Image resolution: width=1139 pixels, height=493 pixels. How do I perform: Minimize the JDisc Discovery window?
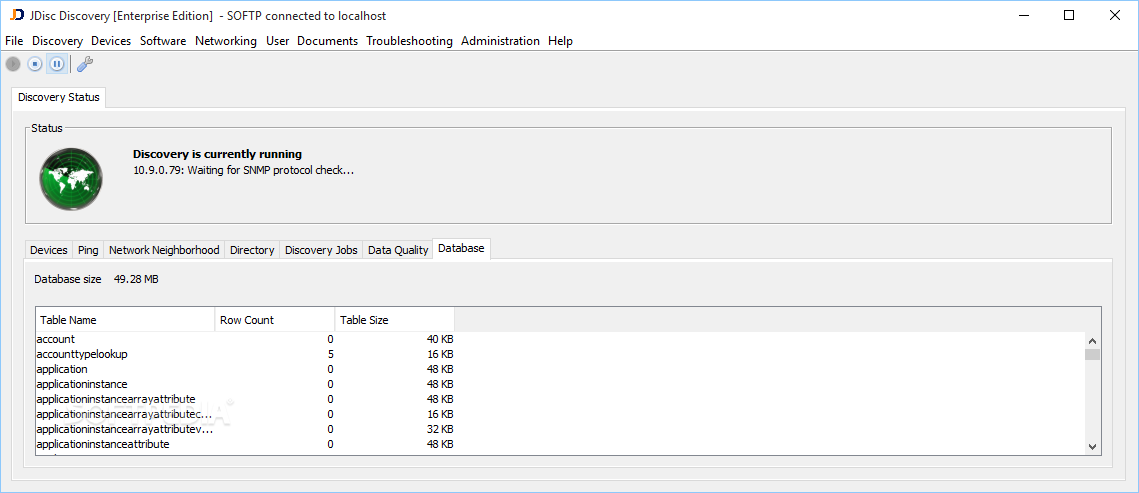[1024, 15]
